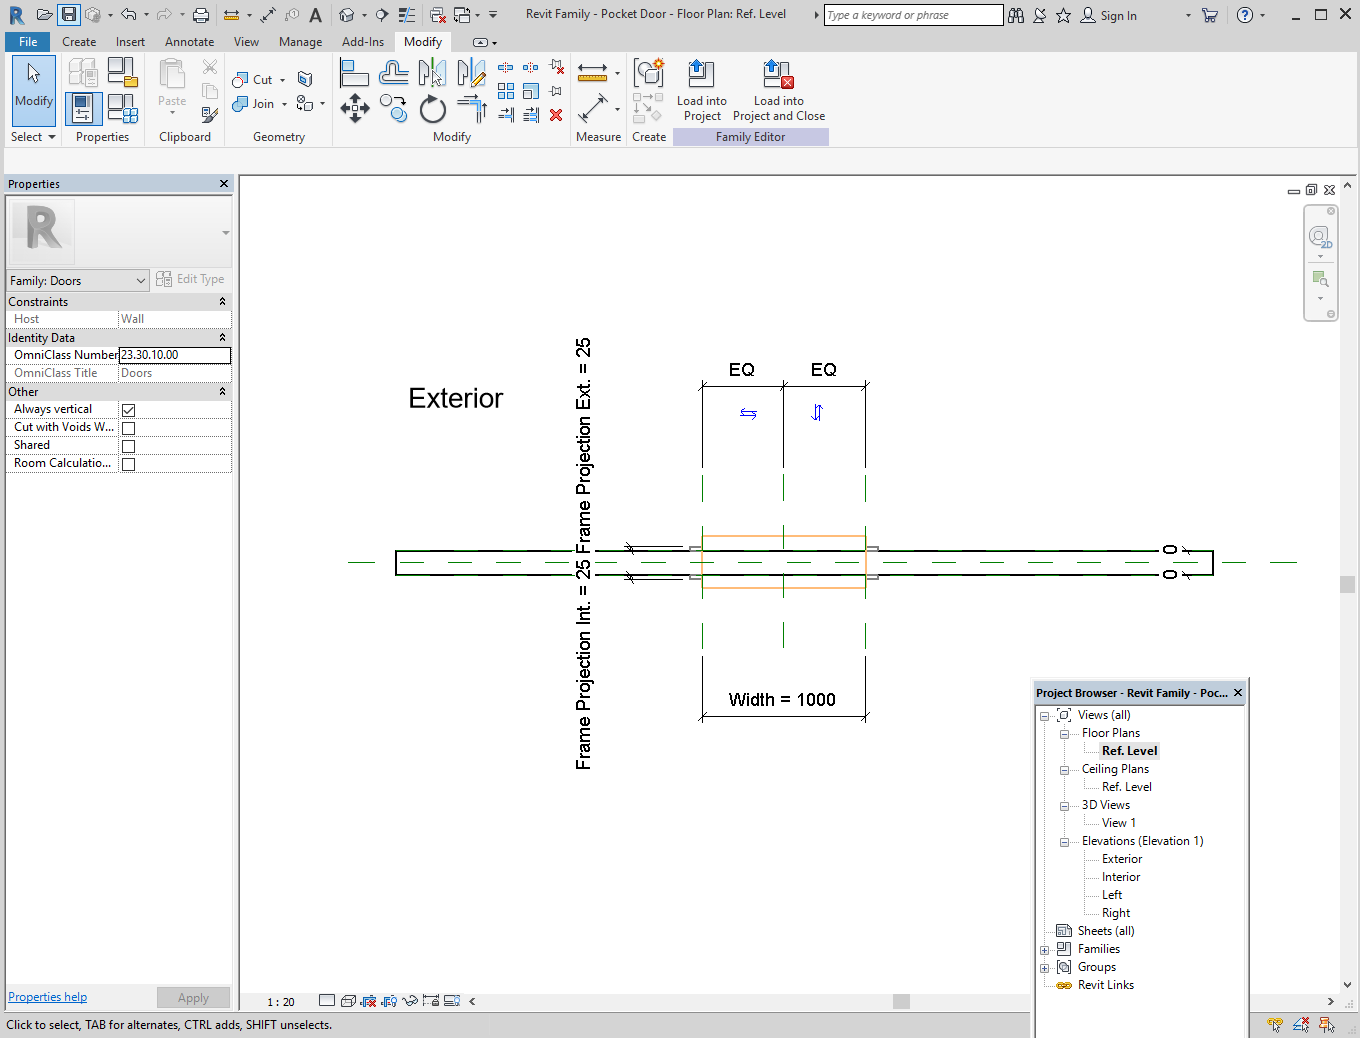This screenshot has width=1360, height=1038.
Task: Select the Move tool
Action: coord(354,108)
